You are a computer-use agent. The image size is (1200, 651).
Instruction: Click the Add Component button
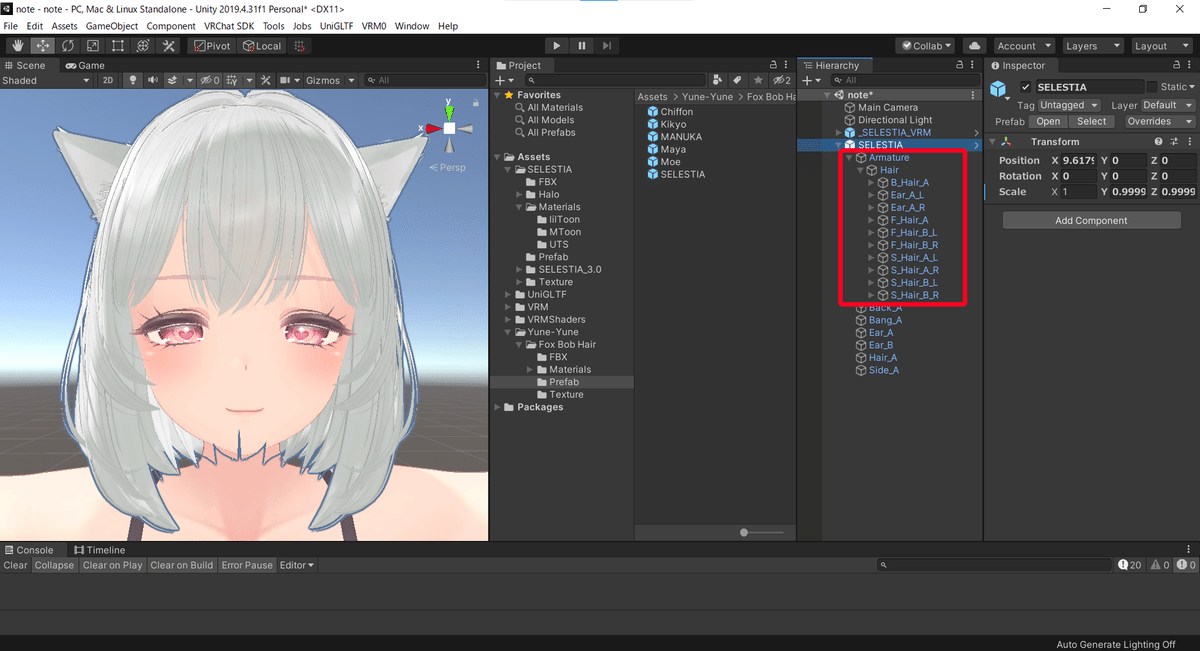[x=1091, y=220]
